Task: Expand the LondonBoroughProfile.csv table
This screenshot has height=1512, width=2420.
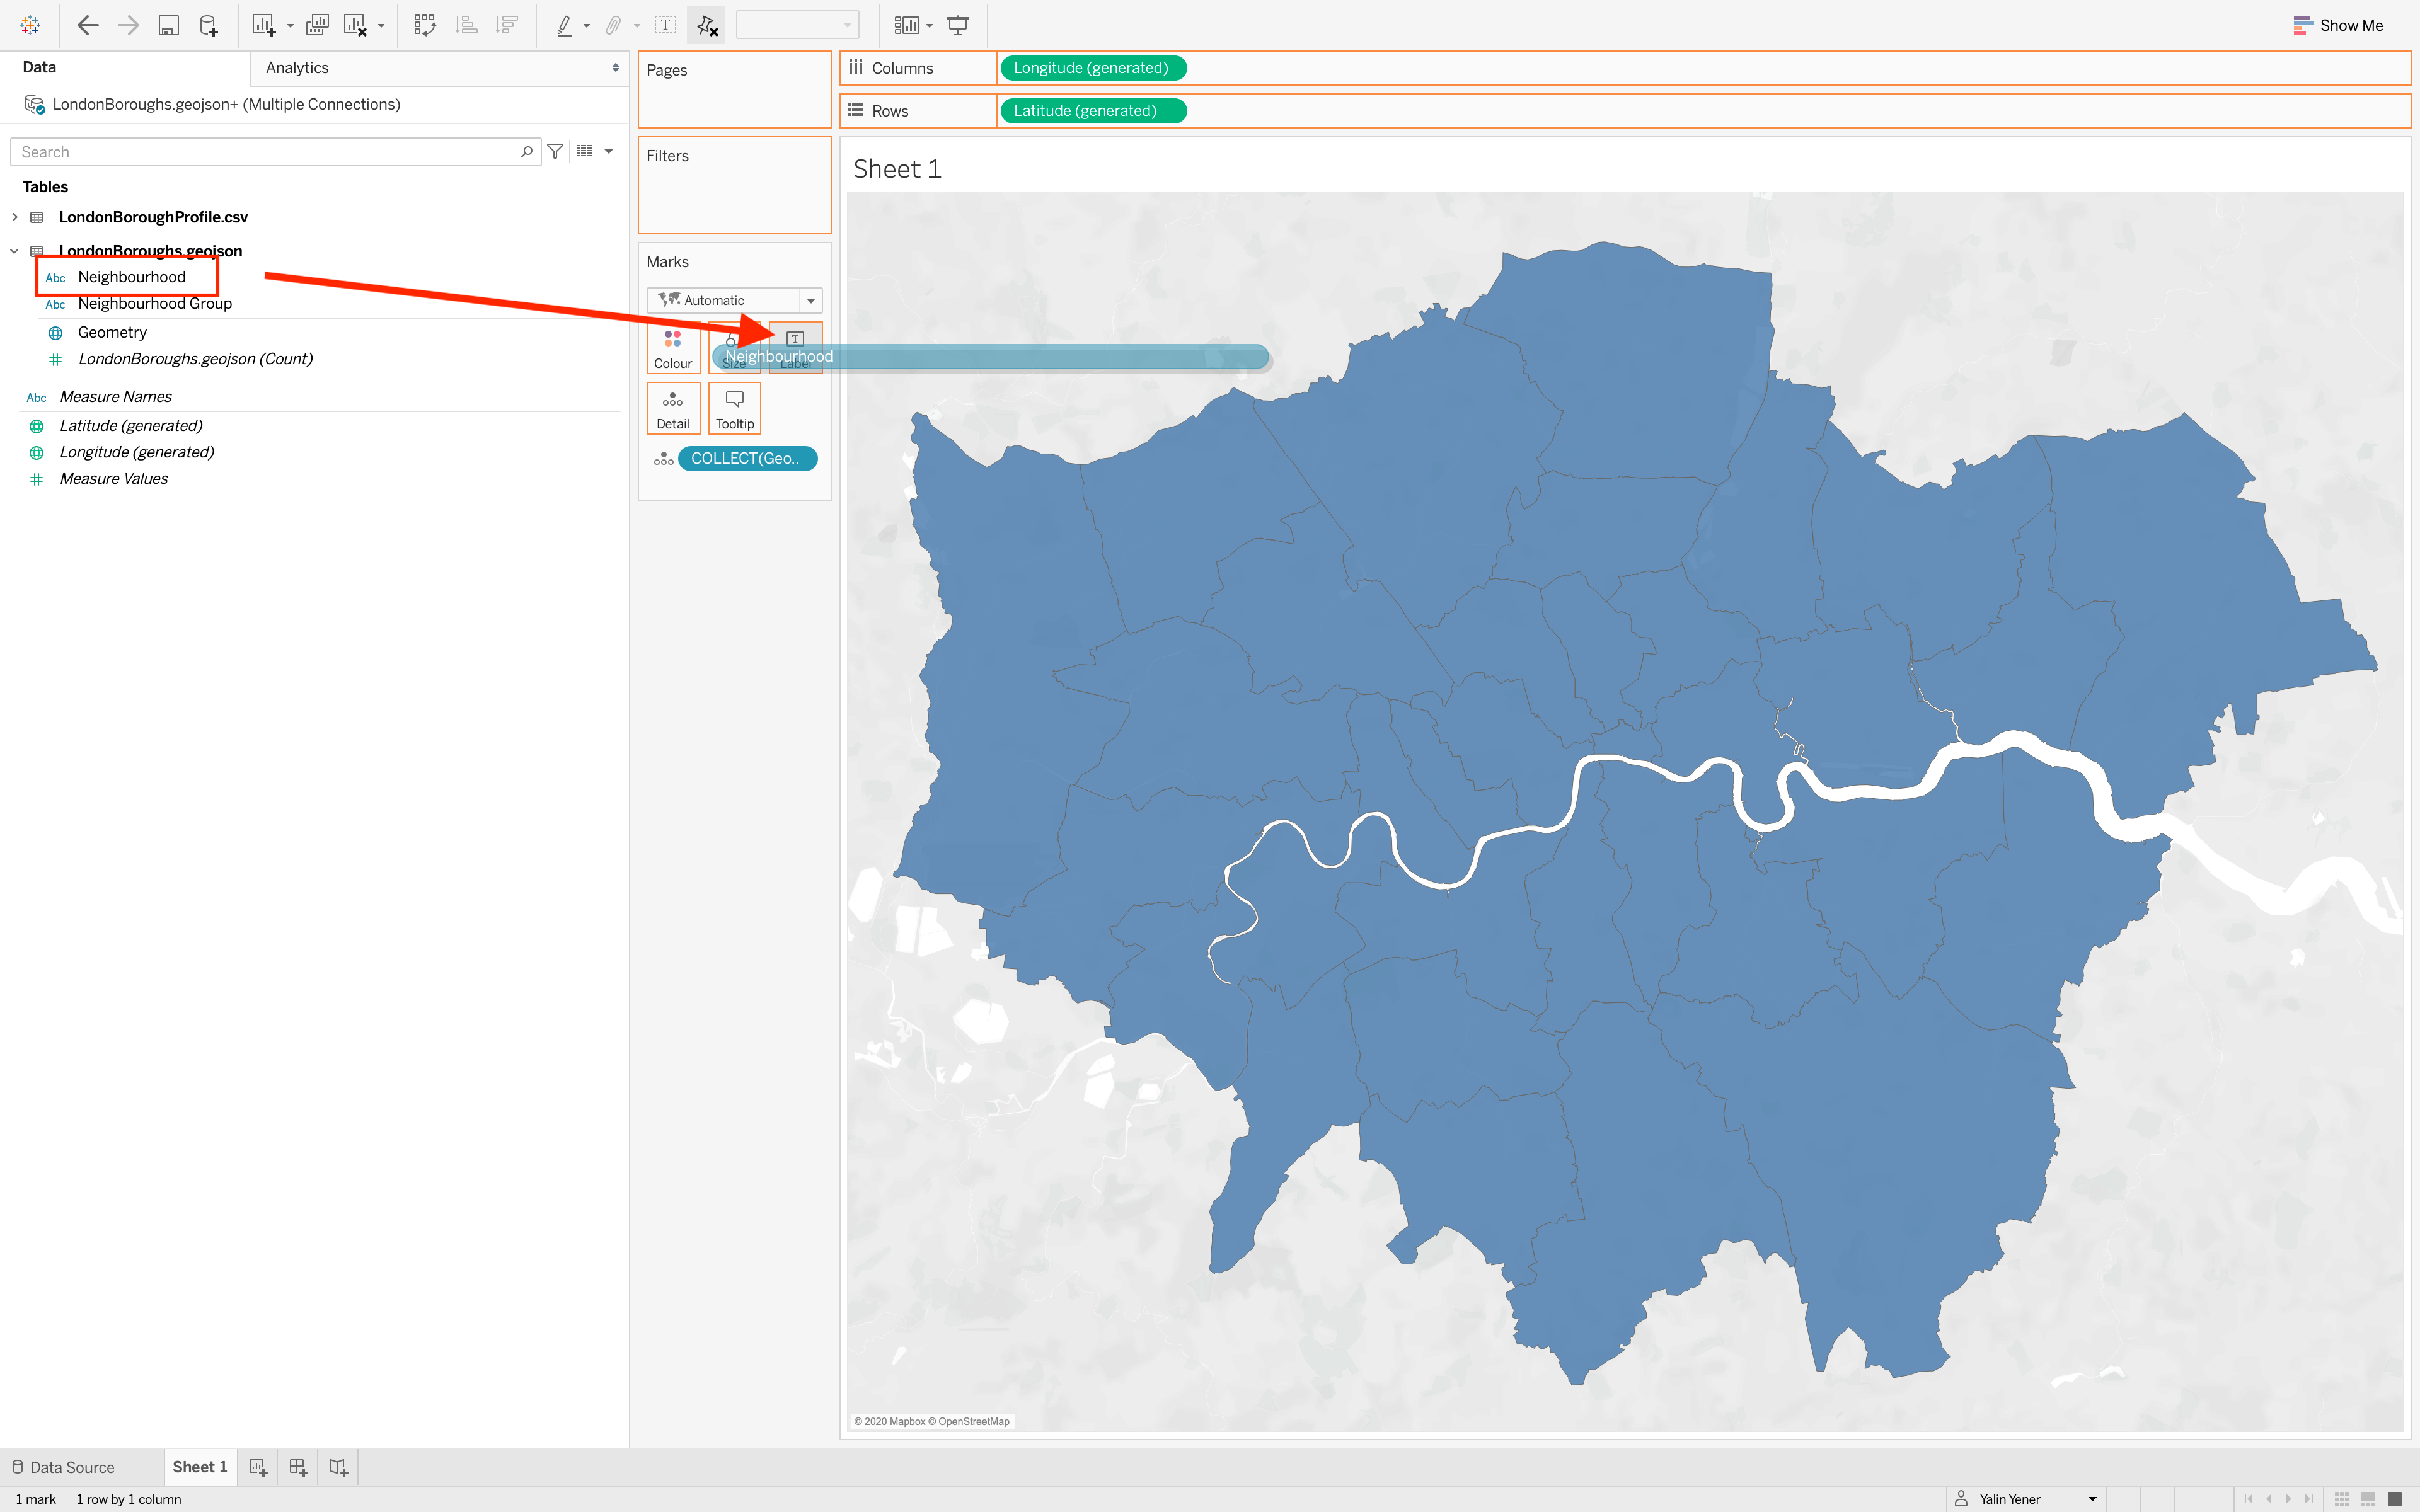Action: [14, 216]
